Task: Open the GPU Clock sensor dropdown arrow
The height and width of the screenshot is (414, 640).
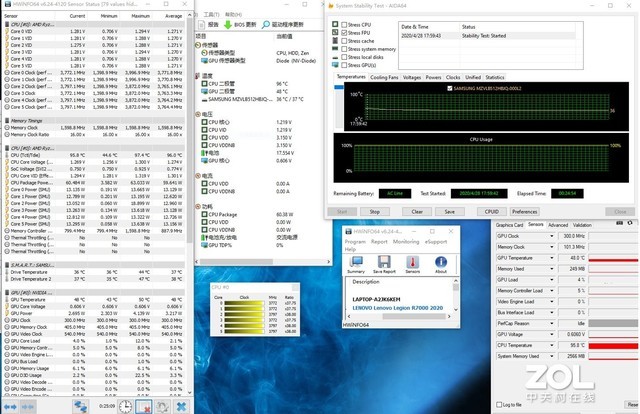Action: (552, 236)
